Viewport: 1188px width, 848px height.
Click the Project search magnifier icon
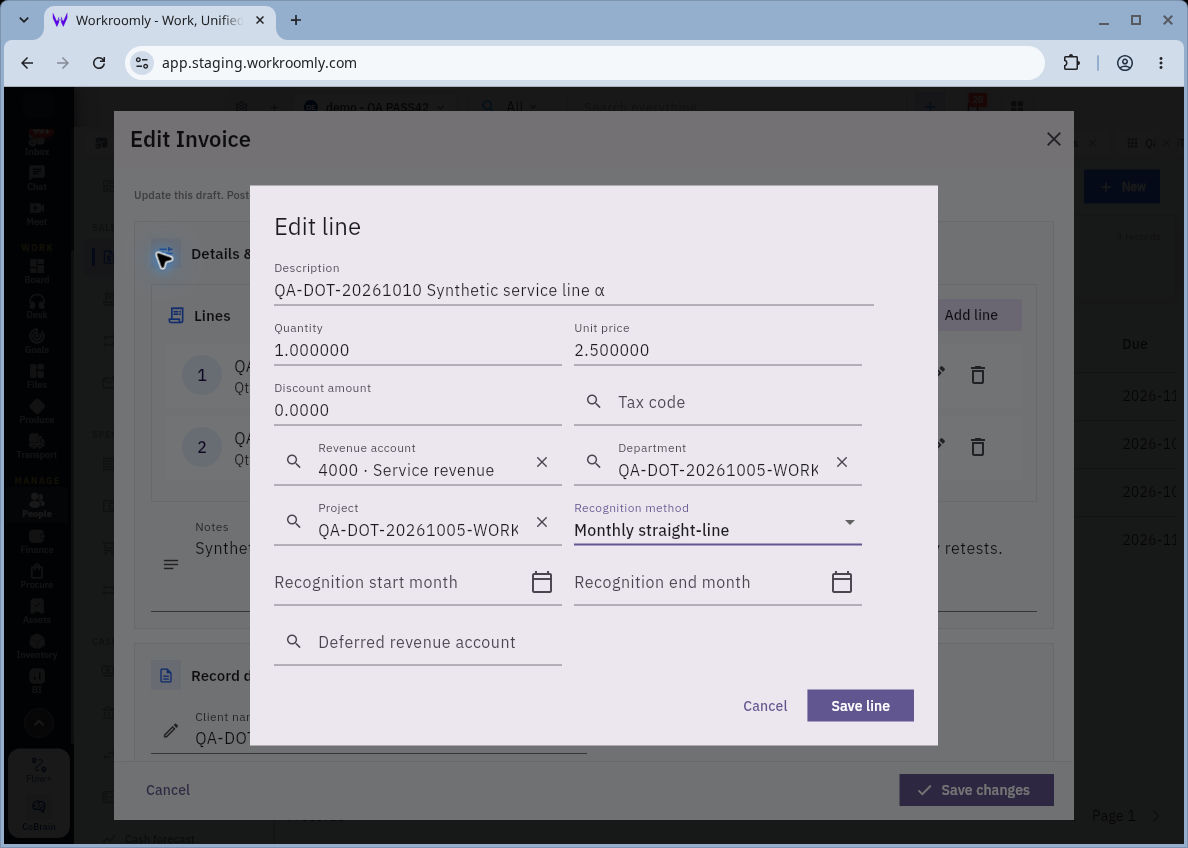[x=294, y=521]
